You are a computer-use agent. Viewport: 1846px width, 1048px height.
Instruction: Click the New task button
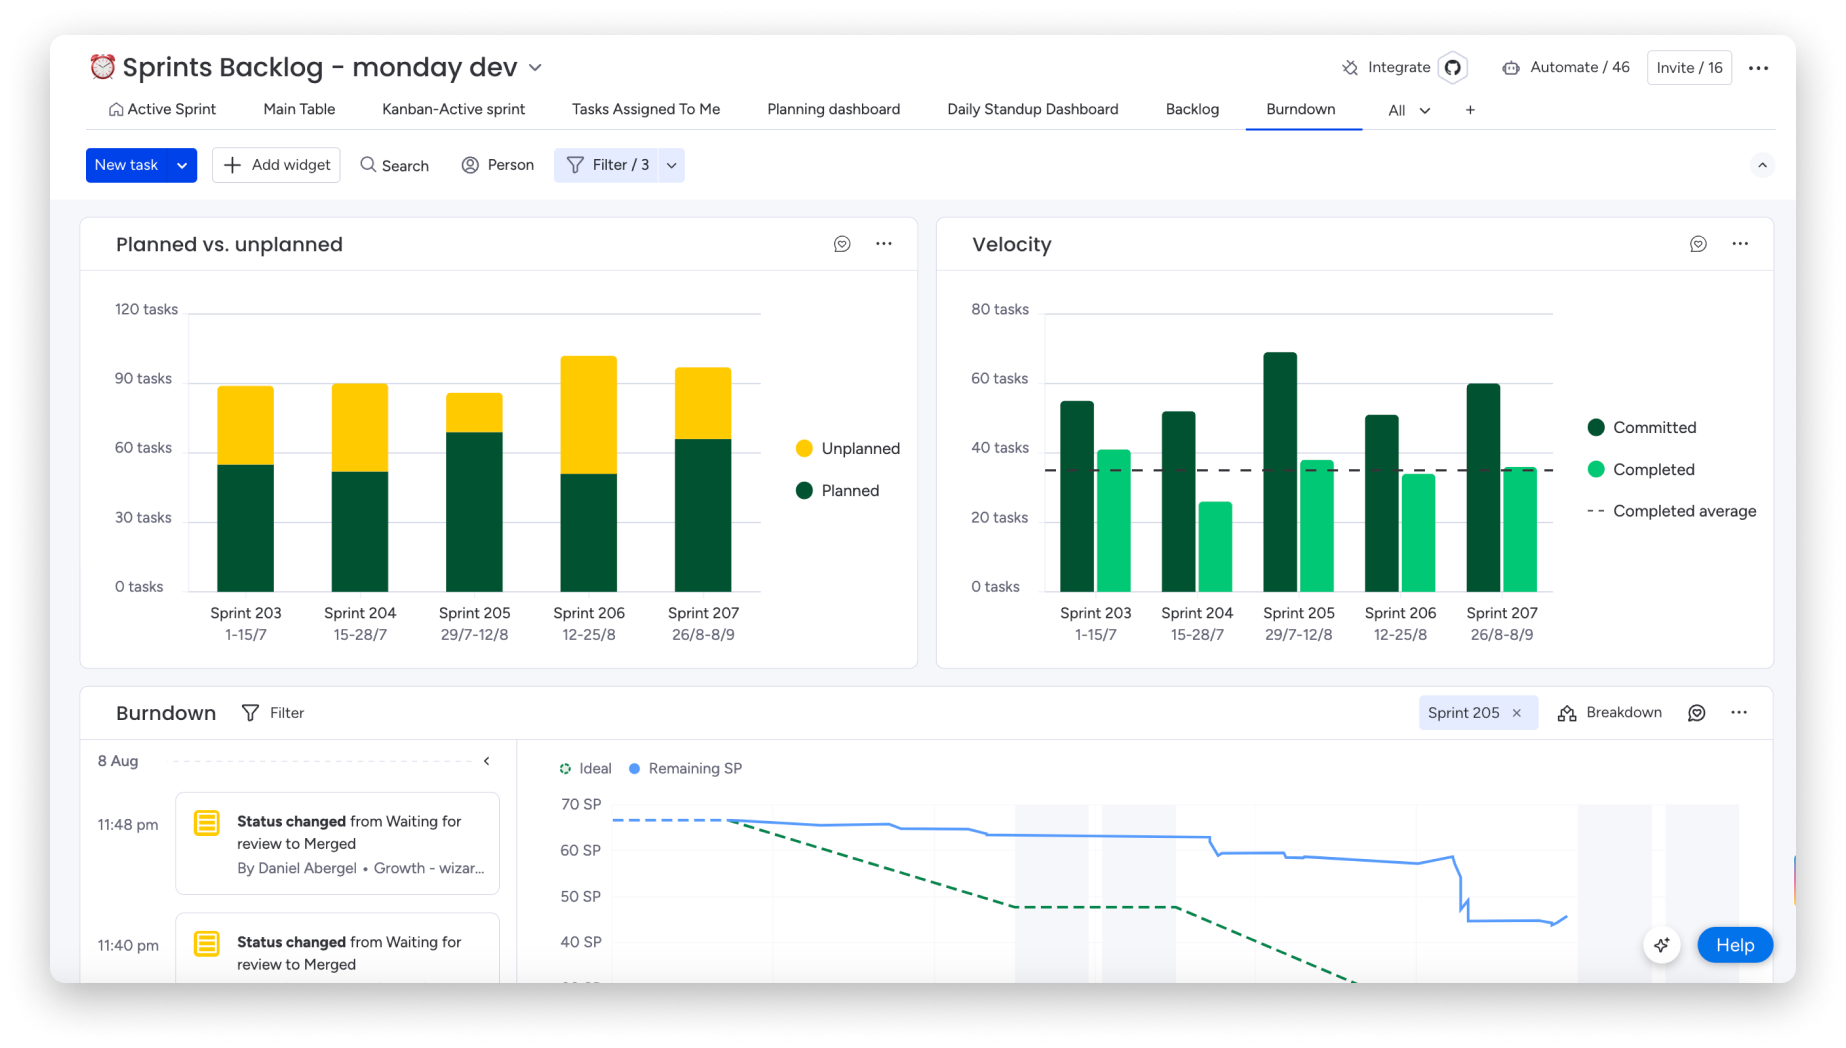pos(126,165)
